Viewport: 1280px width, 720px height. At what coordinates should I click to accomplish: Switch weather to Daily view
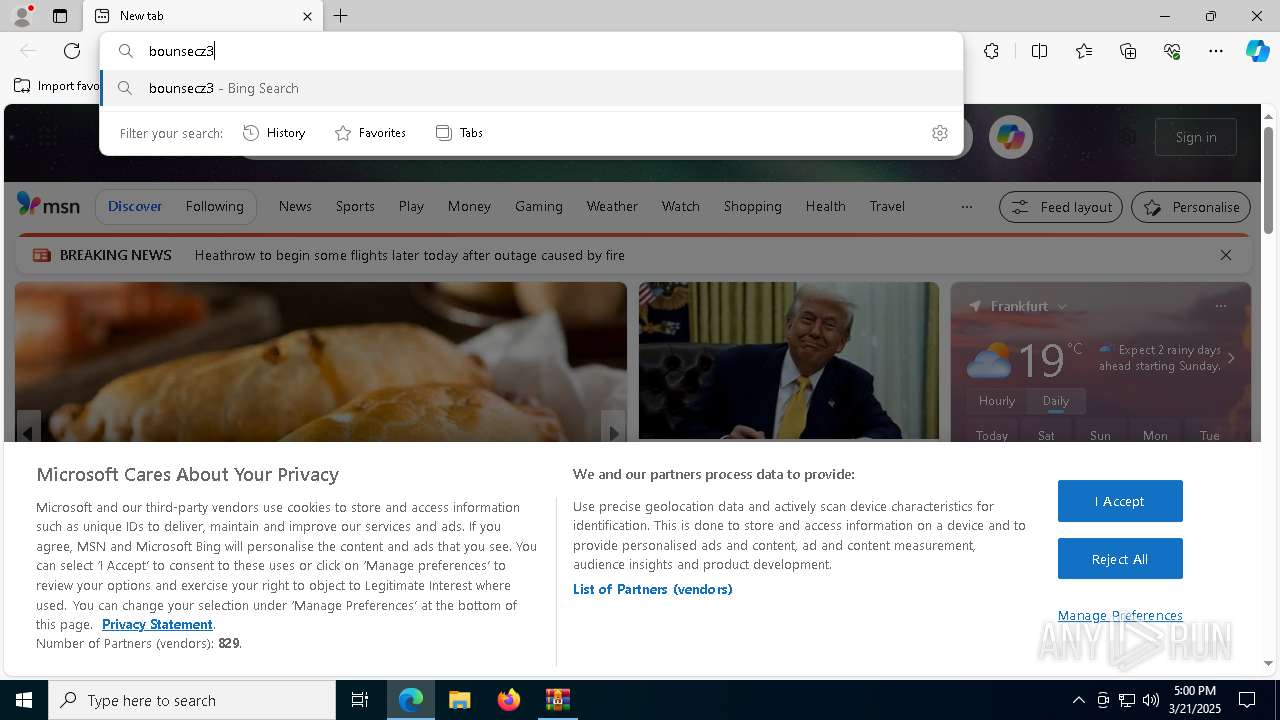(1056, 401)
